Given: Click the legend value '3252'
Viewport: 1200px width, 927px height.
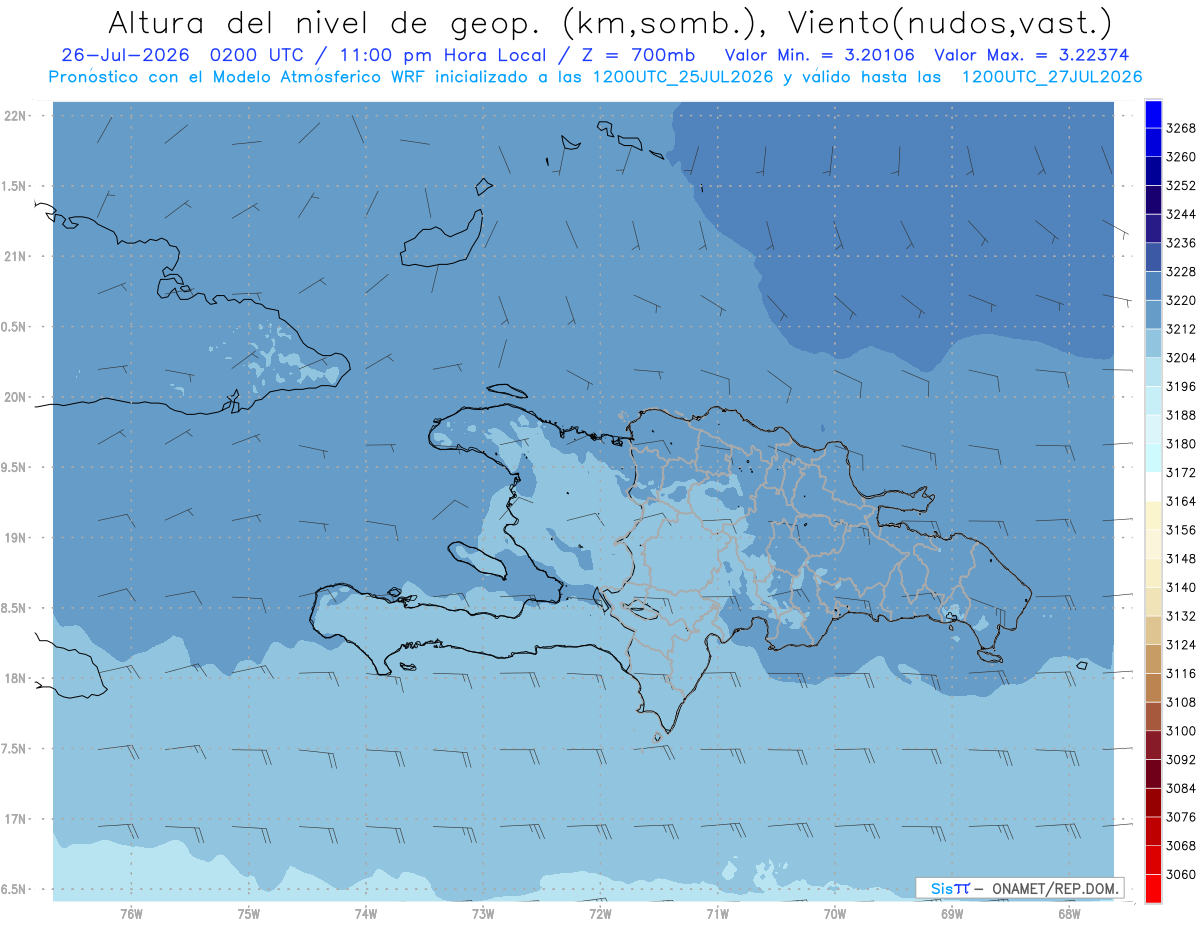Looking at the screenshot, I should point(1180,186).
